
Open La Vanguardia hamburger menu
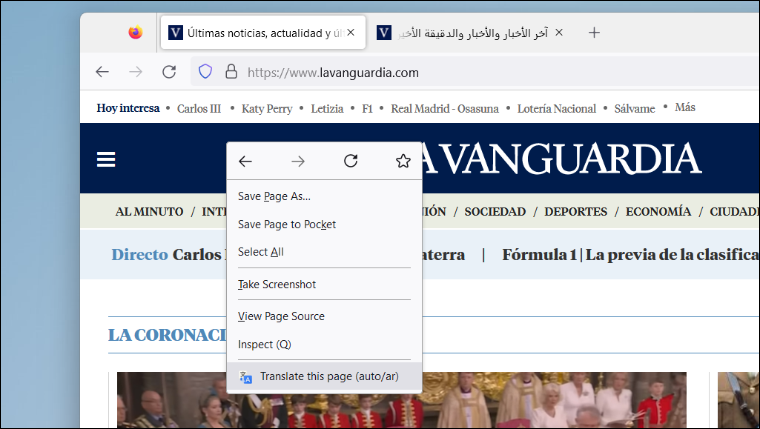pyautogui.click(x=106, y=159)
